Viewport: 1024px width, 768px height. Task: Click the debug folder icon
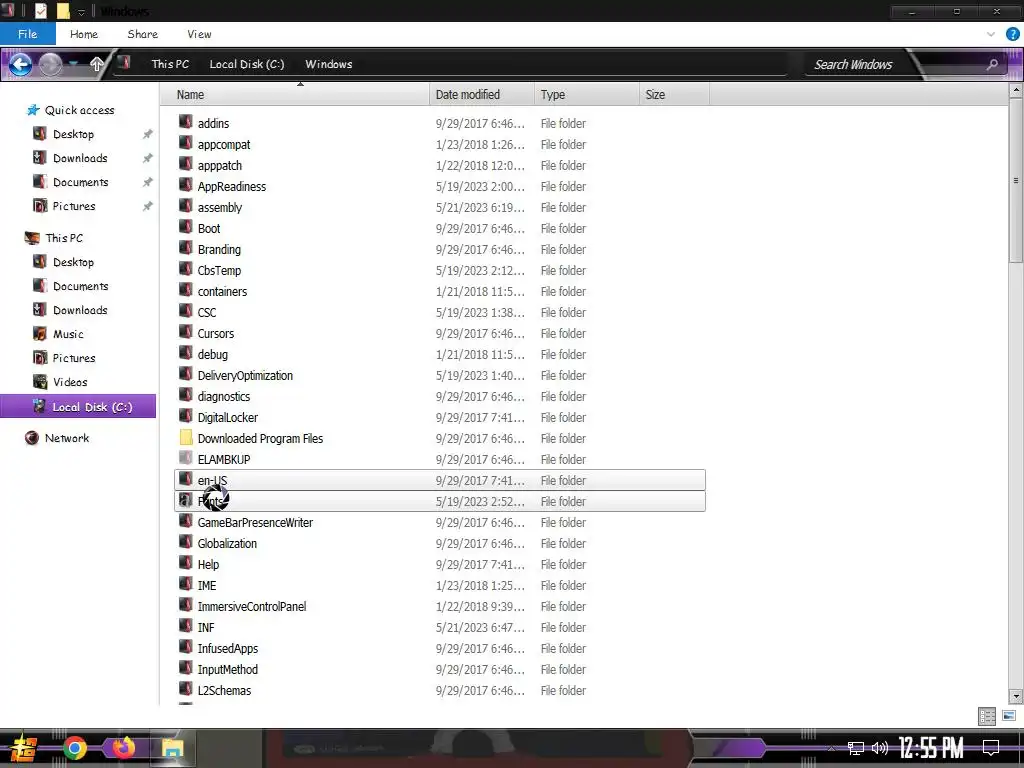(185, 353)
